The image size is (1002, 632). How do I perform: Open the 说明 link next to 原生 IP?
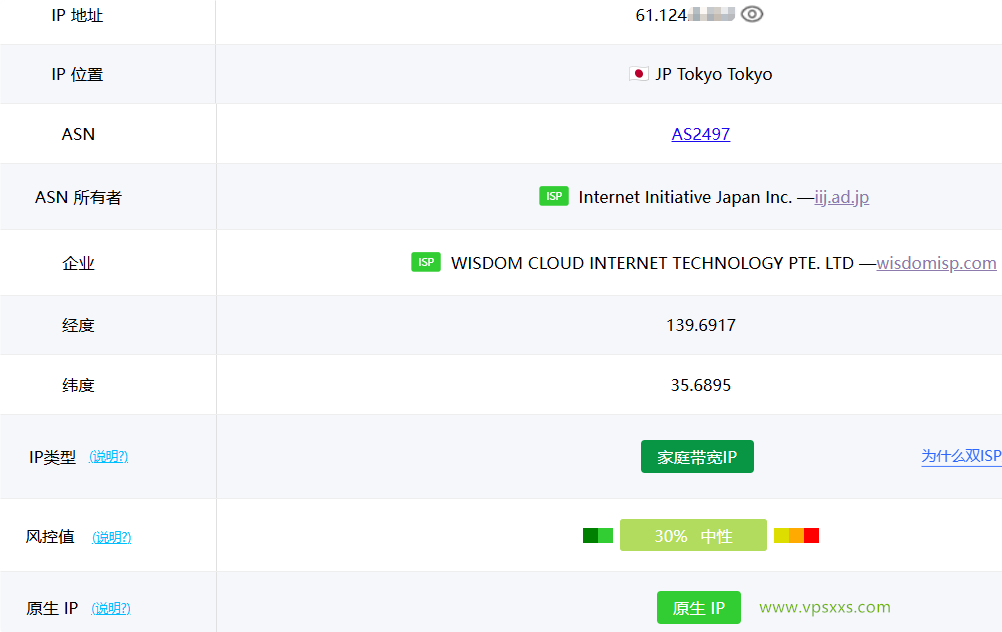click(x=111, y=608)
